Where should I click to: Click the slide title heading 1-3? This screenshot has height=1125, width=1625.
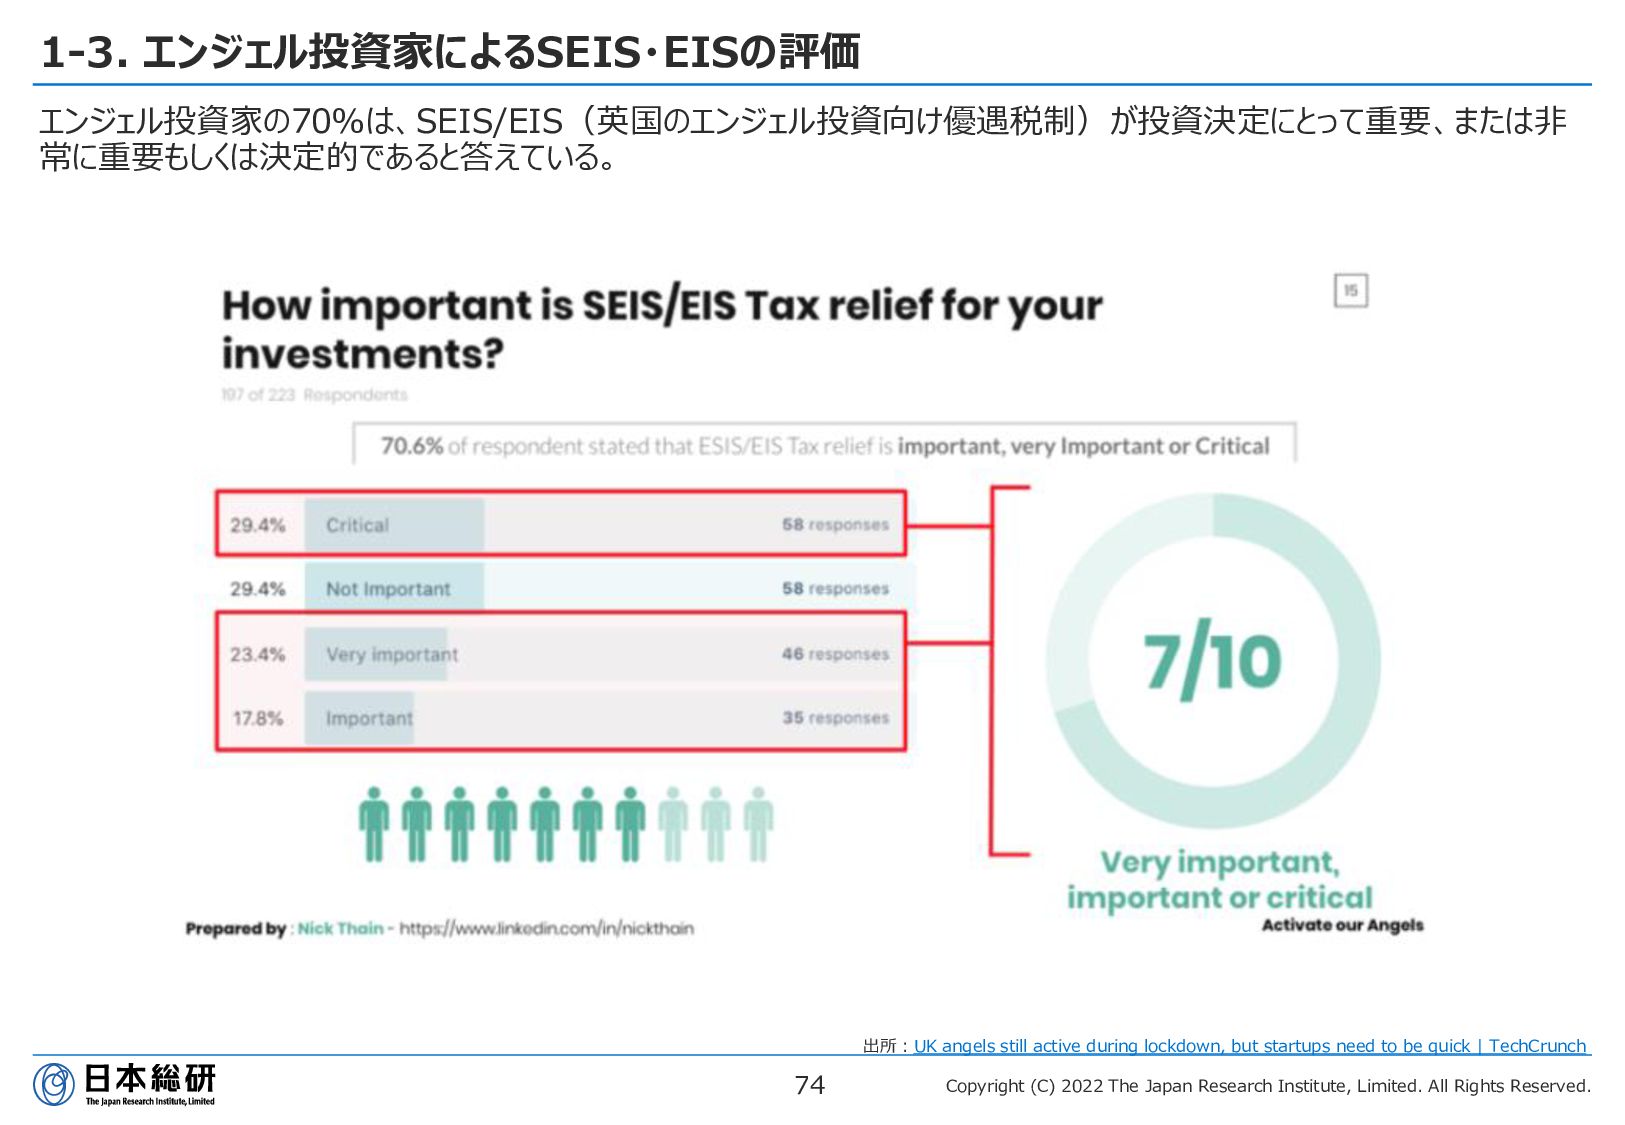(x=451, y=52)
